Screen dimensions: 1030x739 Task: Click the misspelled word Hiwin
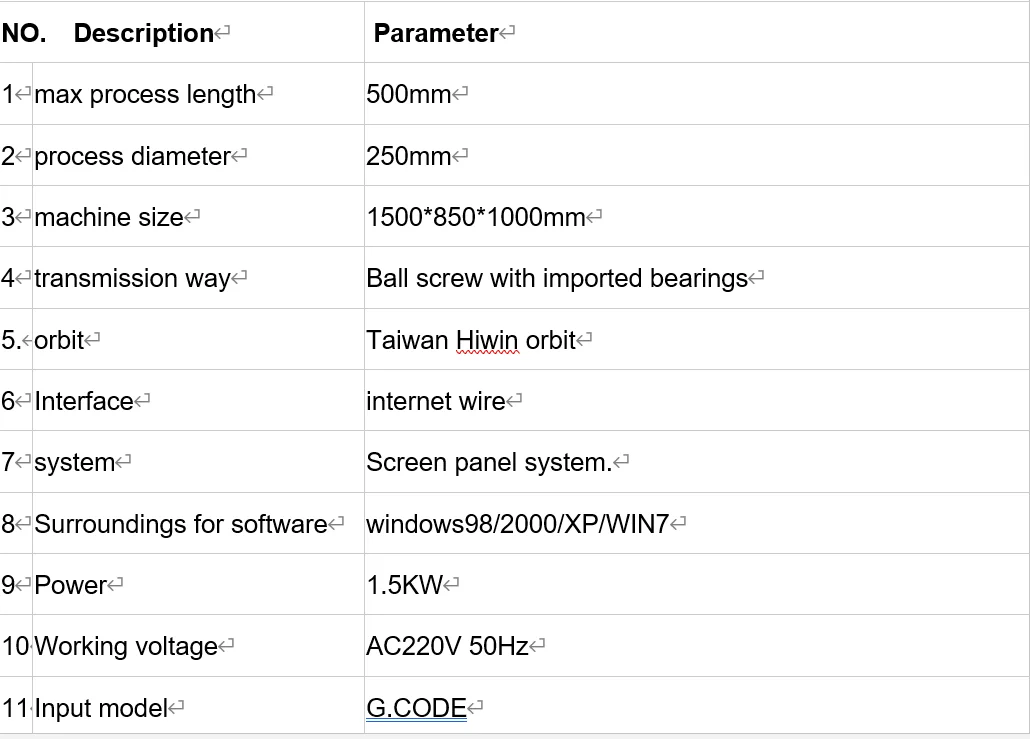pyautogui.click(x=487, y=340)
